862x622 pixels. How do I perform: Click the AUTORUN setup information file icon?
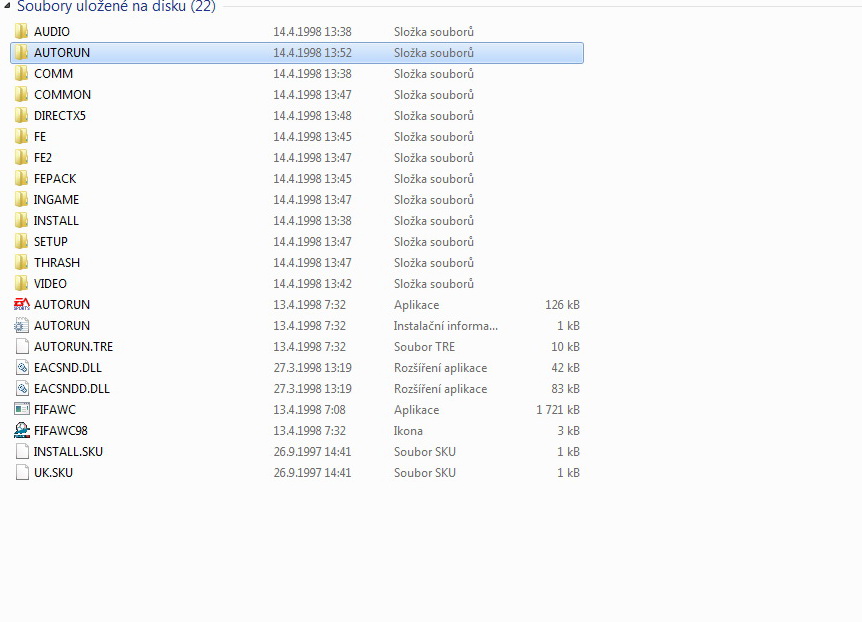point(21,326)
